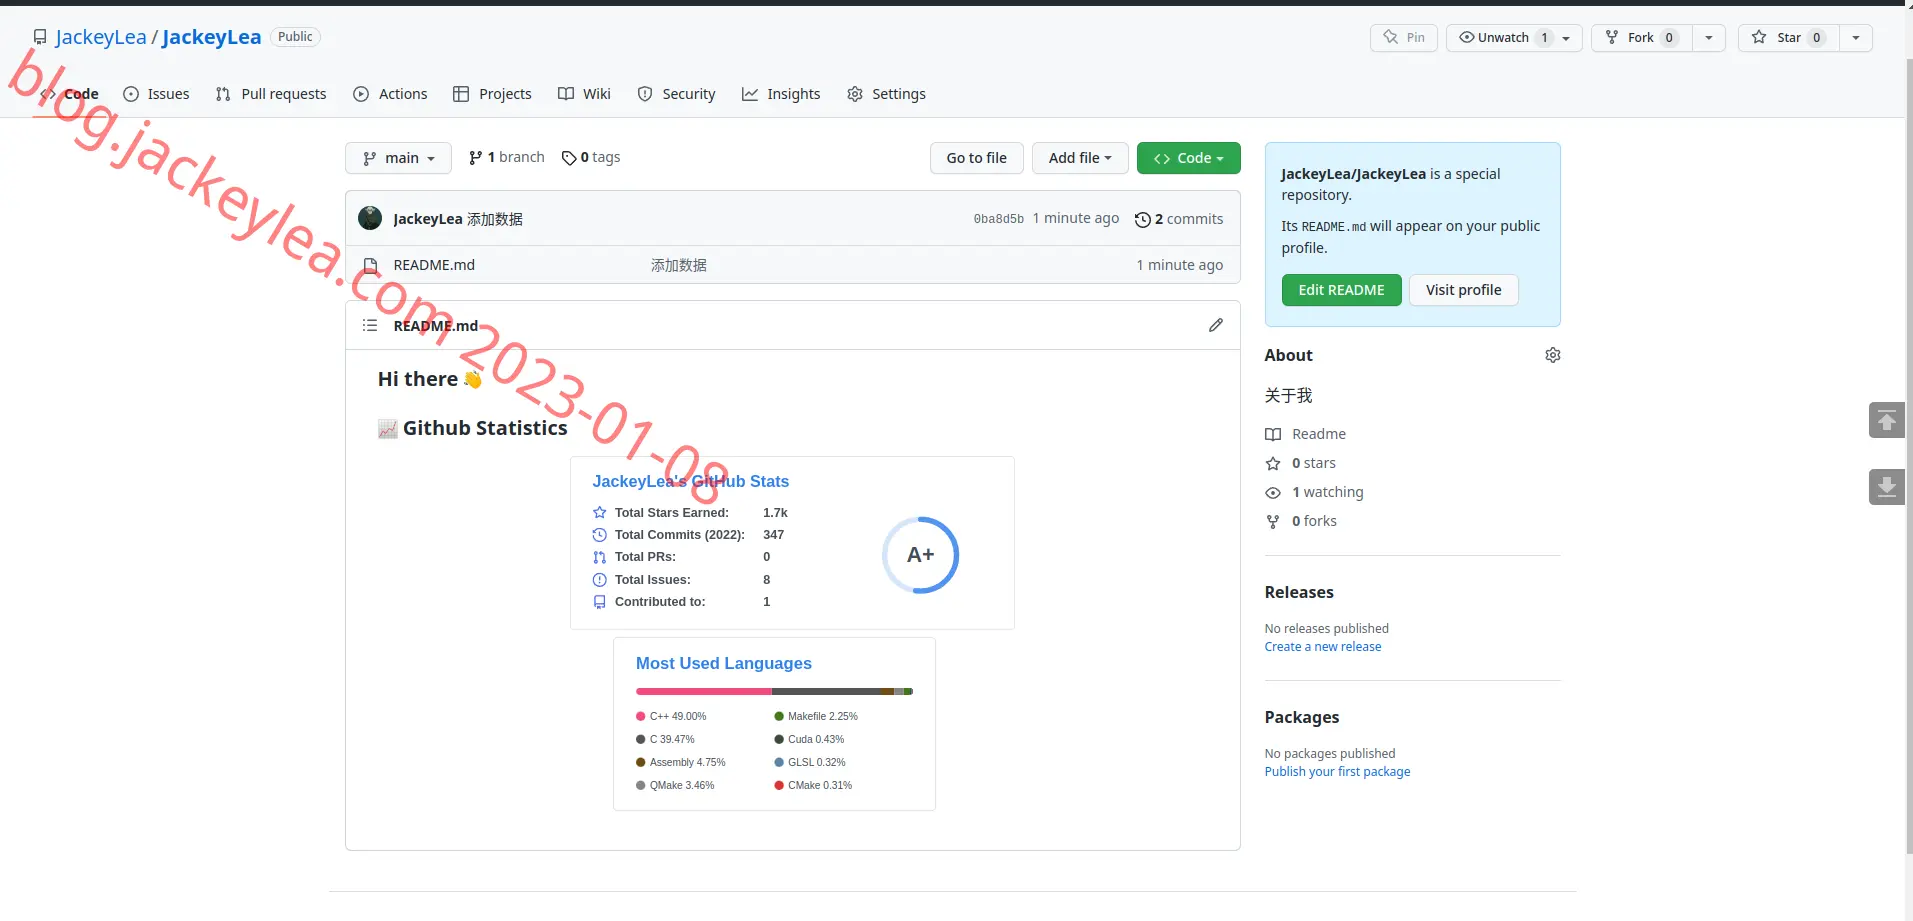Click the pencil edit README icon
The width and height of the screenshot is (1913, 921).
[x=1215, y=325]
